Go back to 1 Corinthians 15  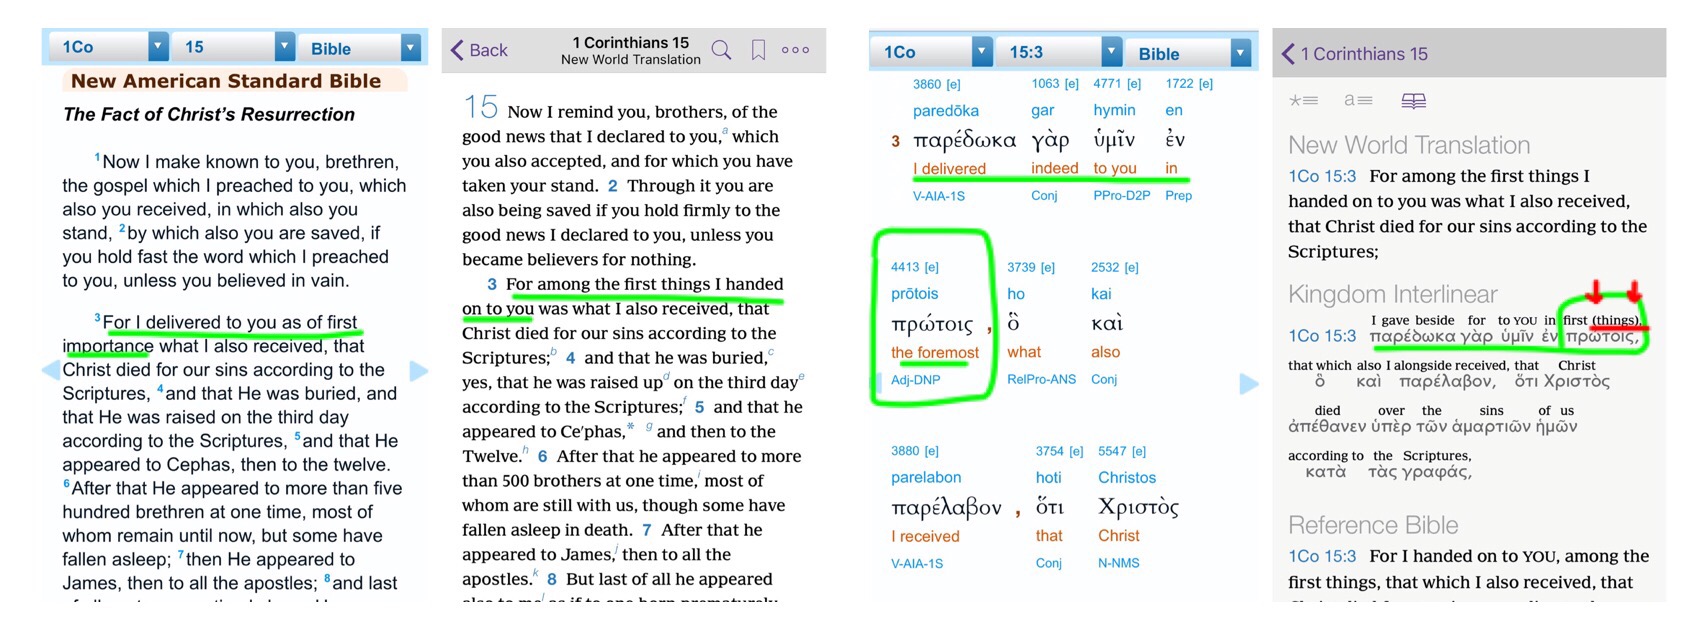(x=1356, y=54)
